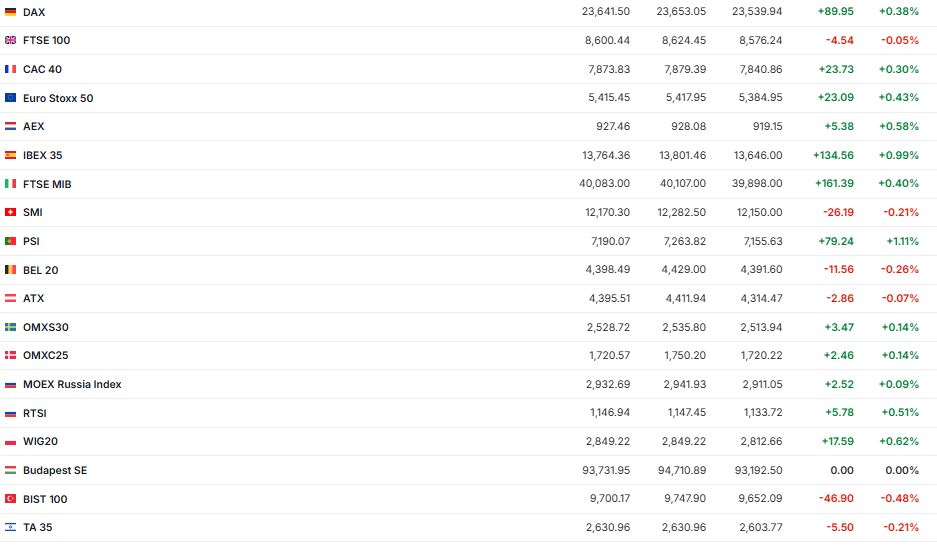937x547 pixels.
Task: Select the WIG20 index name
Action: 39,441
